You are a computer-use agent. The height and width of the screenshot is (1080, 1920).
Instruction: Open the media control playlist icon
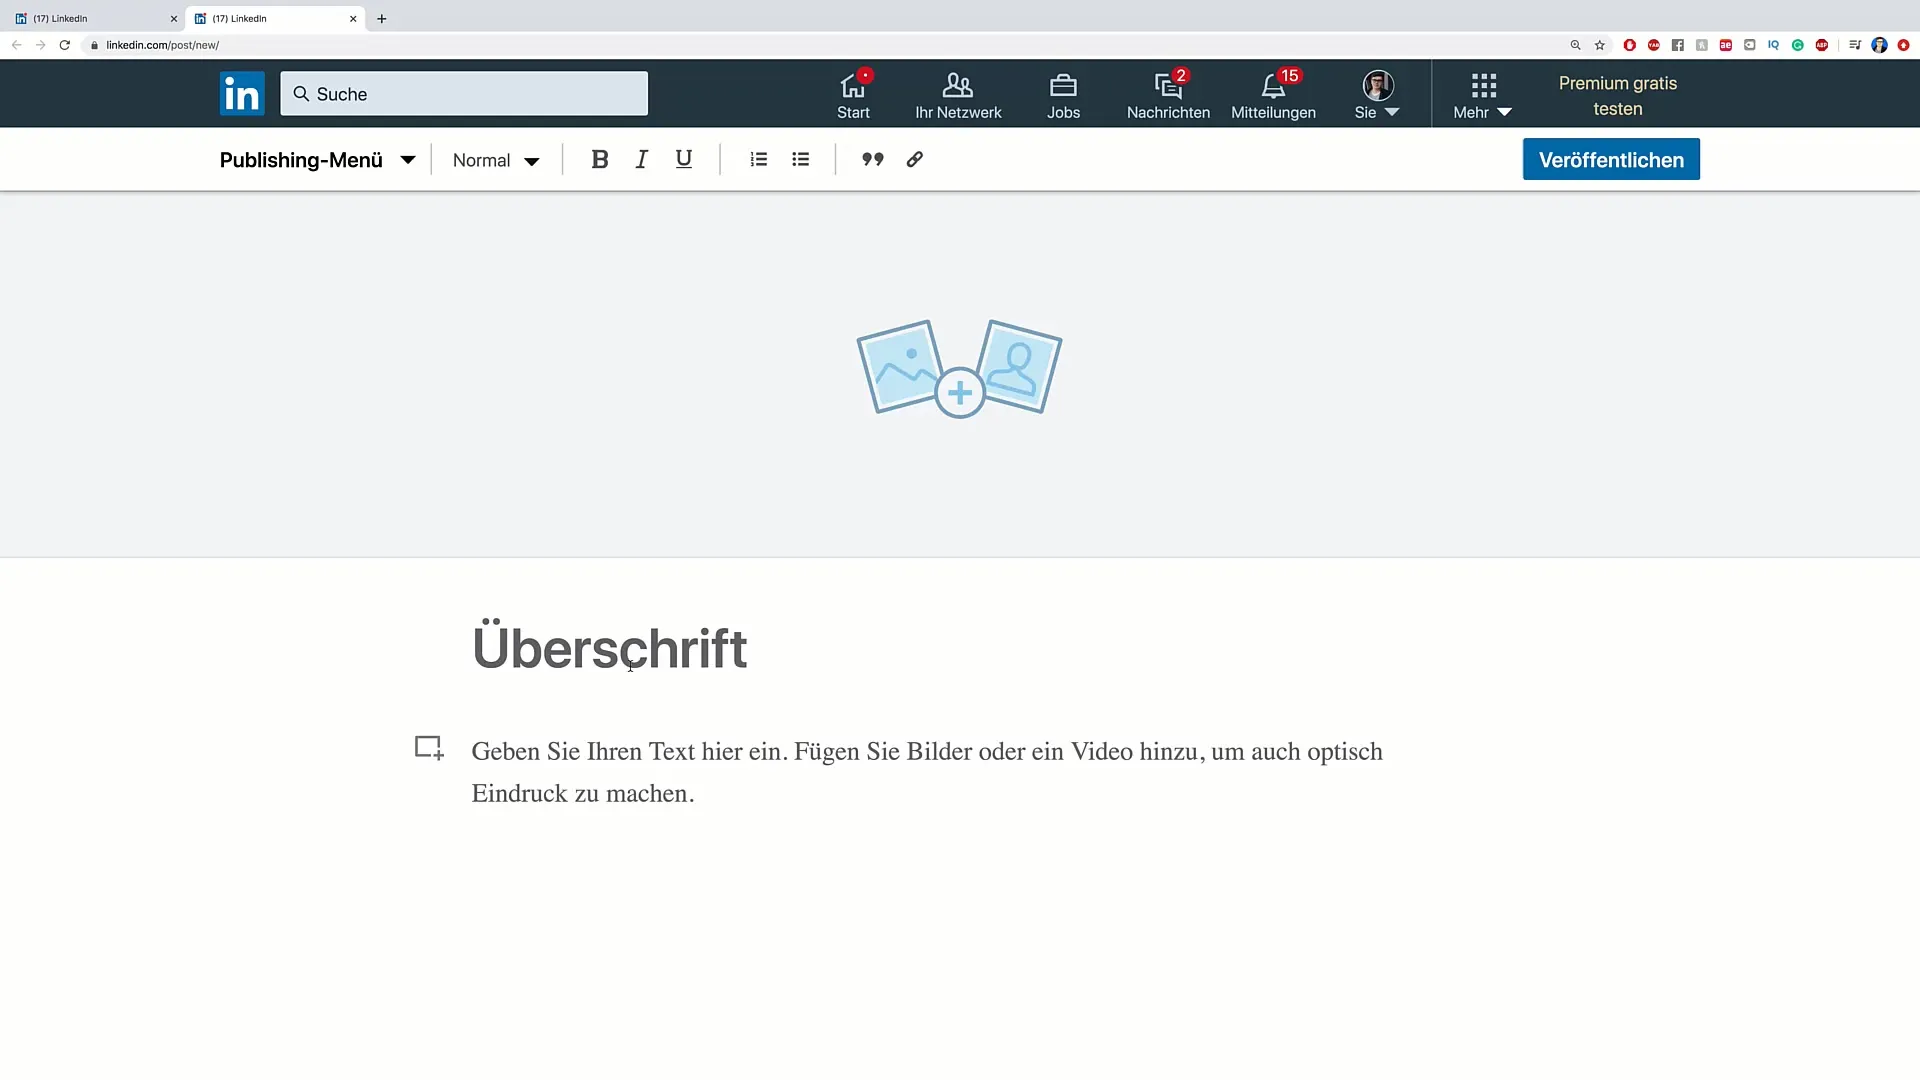point(1855,45)
